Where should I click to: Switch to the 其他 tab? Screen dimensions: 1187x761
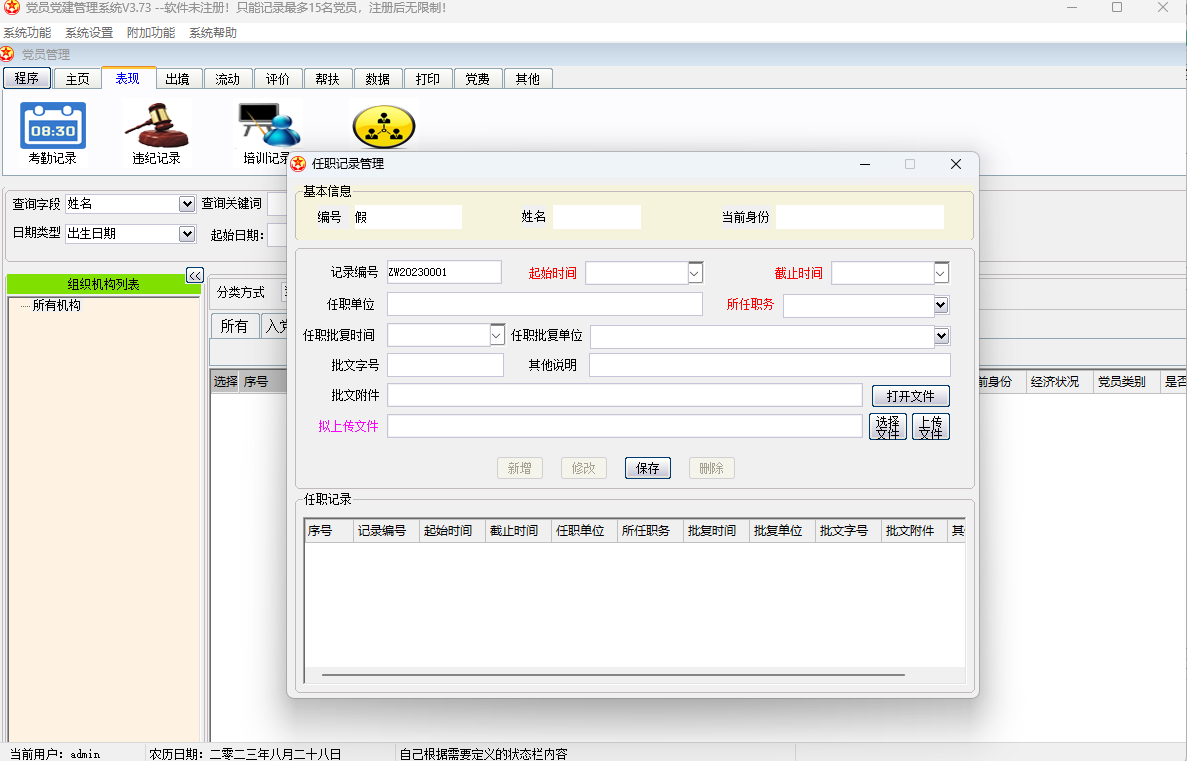527,79
